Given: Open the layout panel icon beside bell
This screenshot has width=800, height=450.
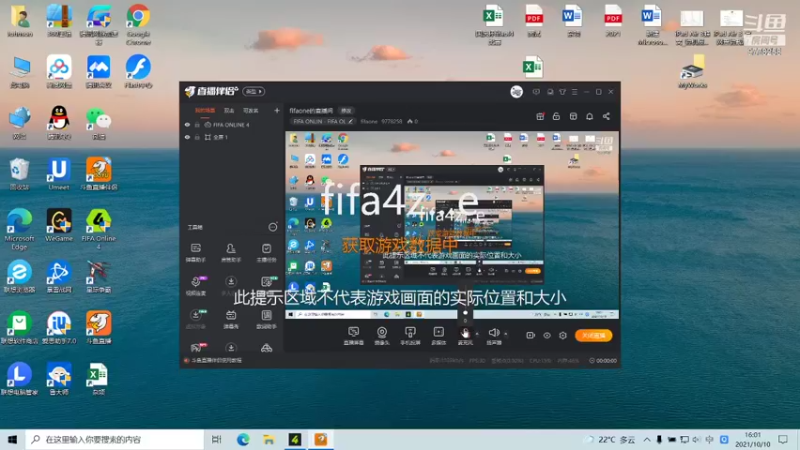Looking at the screenshot, I should click(x=573, y=116).
